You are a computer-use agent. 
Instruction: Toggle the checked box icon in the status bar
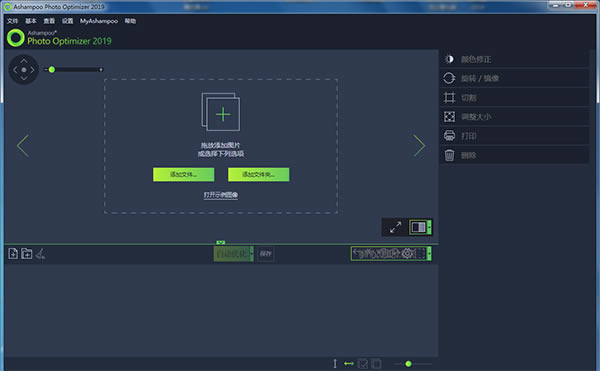click(x=363, y=363)
